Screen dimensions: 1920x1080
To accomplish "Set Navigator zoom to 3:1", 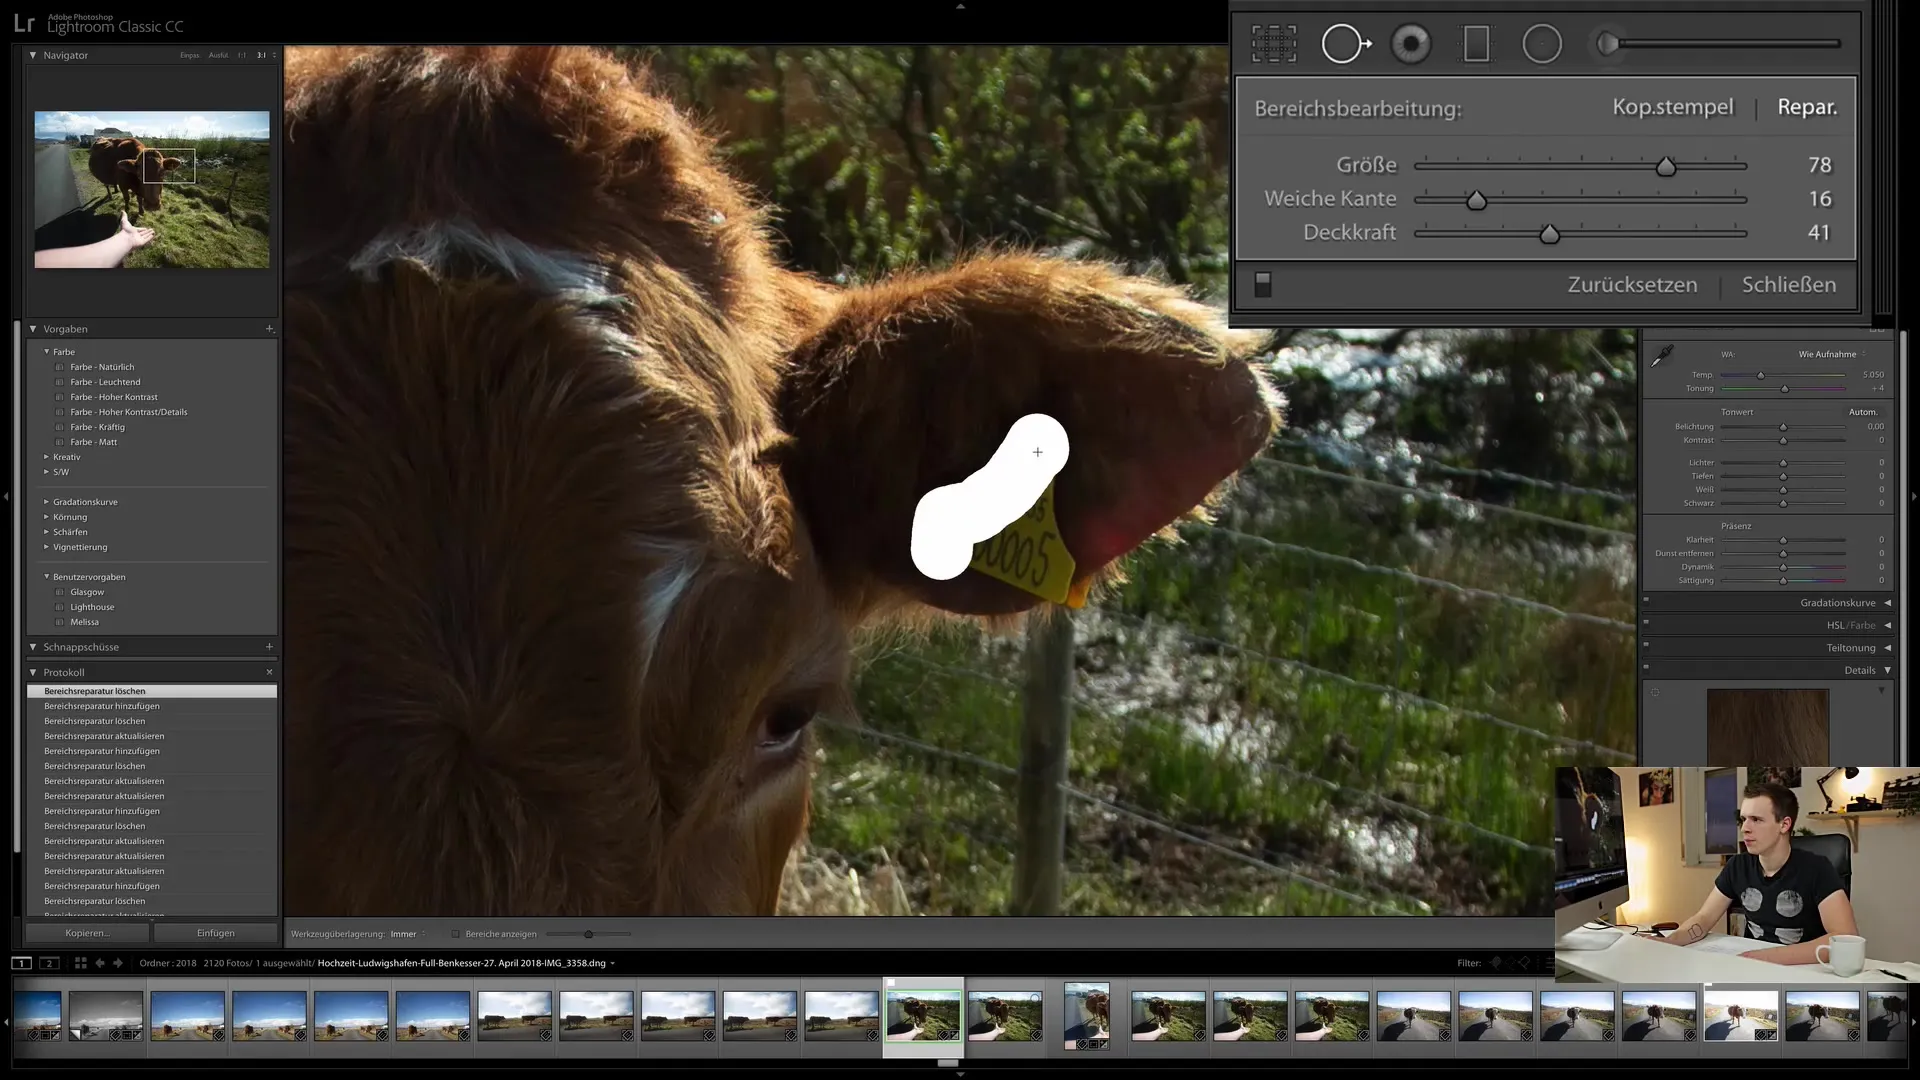I will point(261,56).
